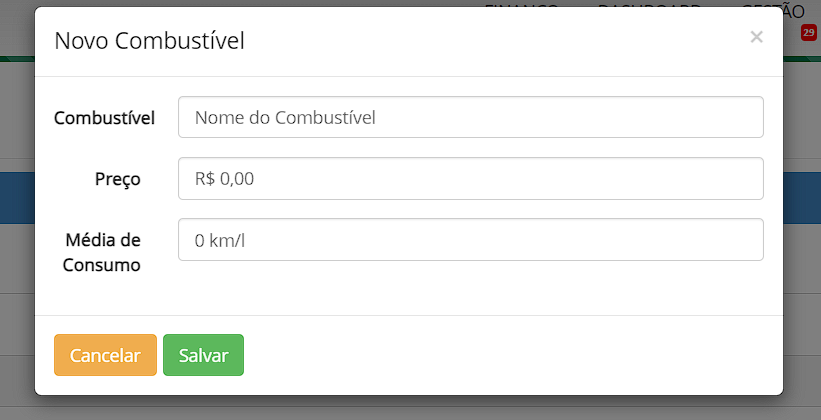Open the GESTÃO menu in the navbar

coord(772,9)
